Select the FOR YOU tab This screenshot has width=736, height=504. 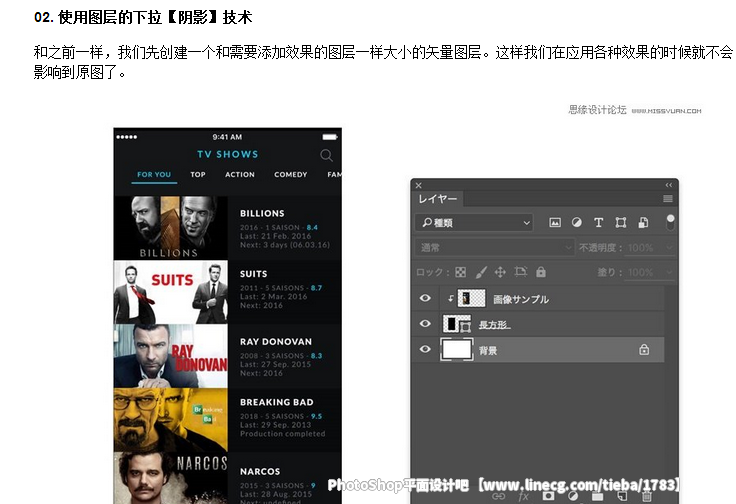tap(154, 175)
